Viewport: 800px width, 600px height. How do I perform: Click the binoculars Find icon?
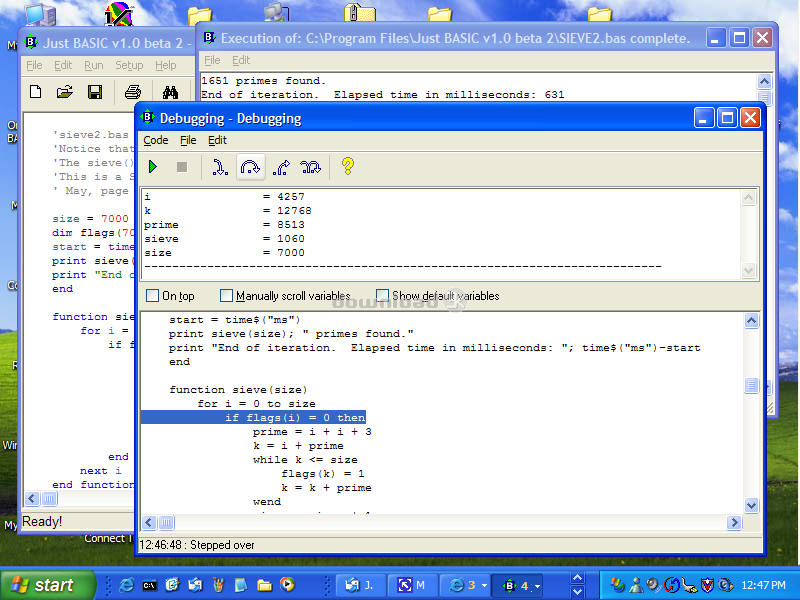(170, 92)
